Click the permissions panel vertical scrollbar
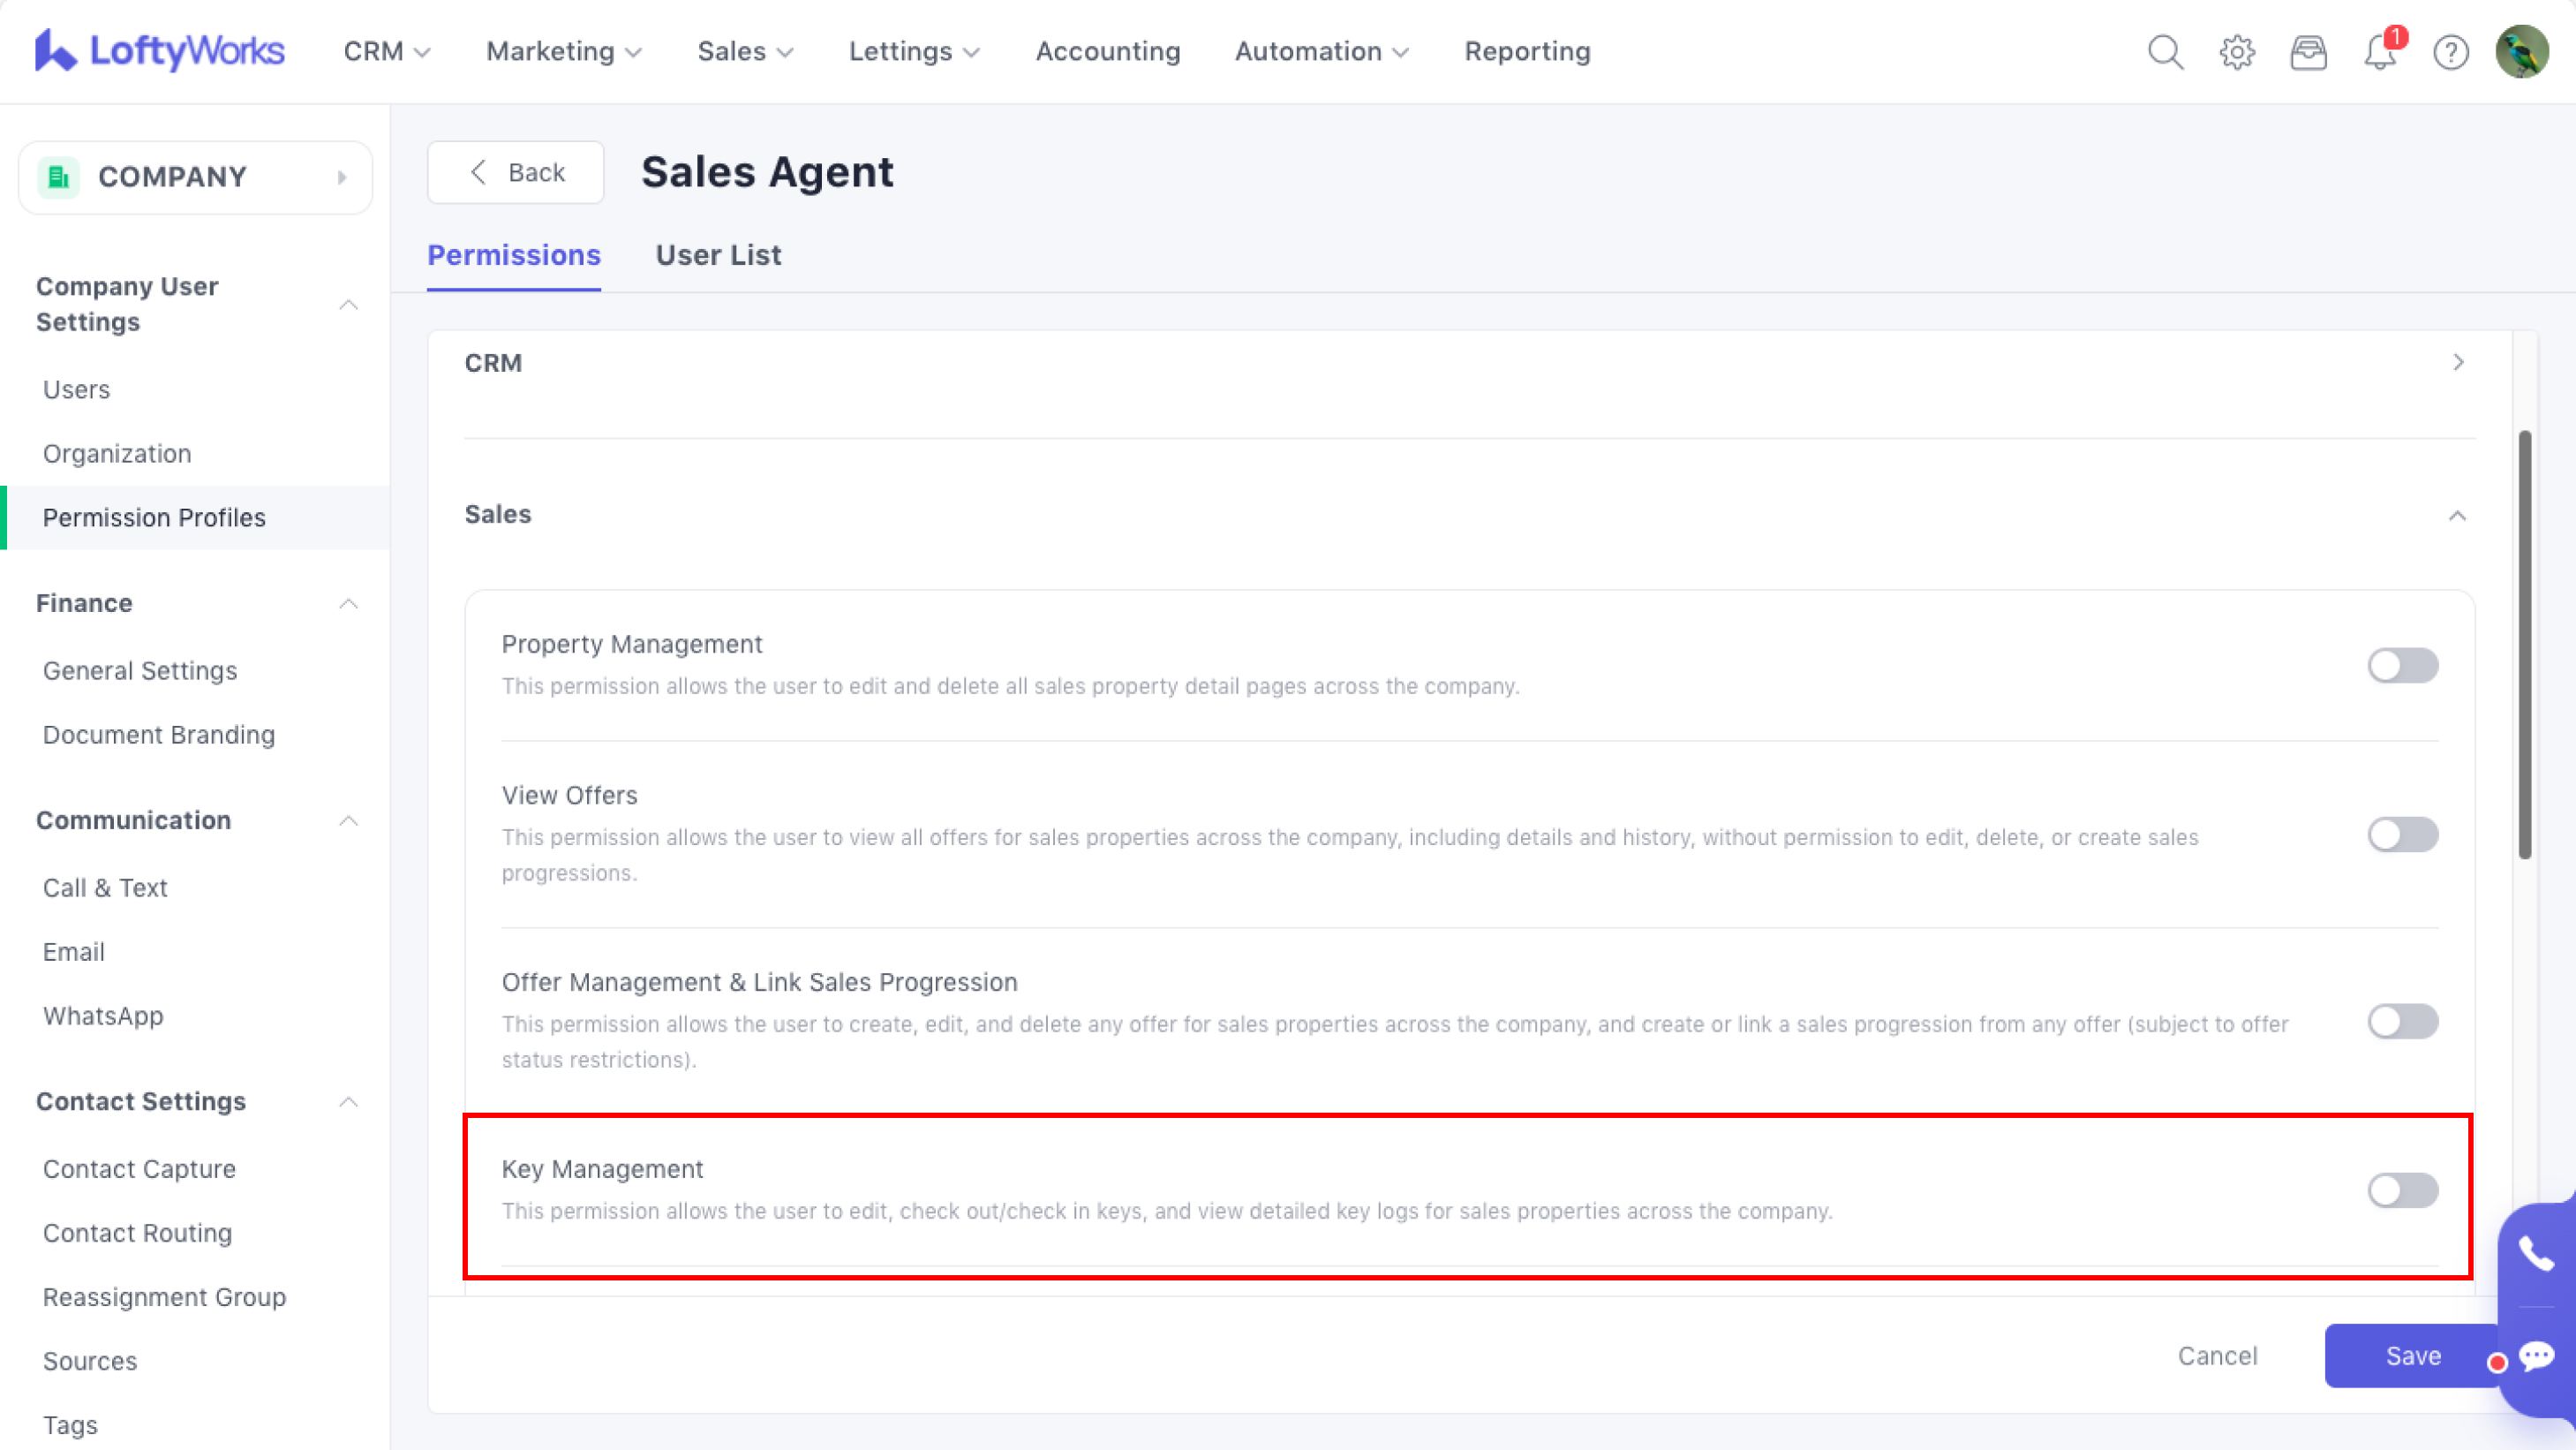 (x=2524, y=645)
